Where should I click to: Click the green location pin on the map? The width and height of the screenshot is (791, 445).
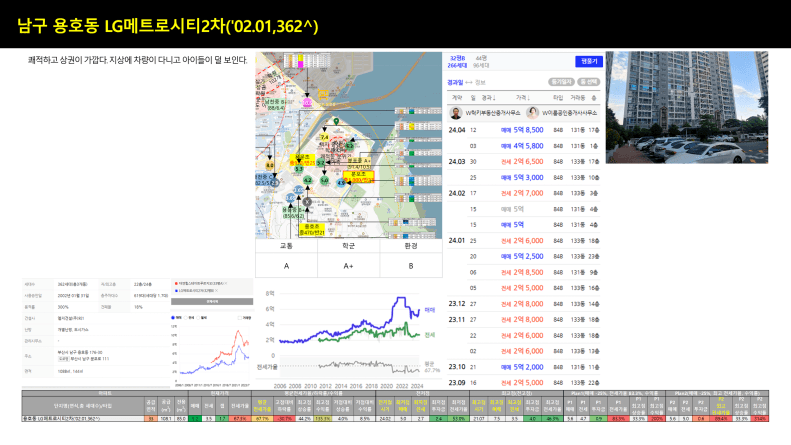(336, 122)
